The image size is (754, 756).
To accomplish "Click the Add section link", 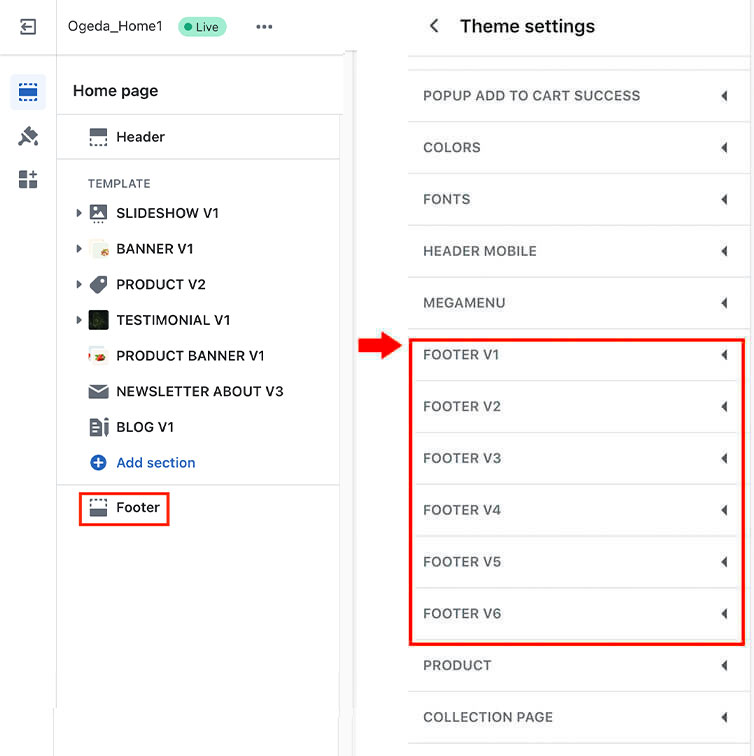I will tap(155, 463).
